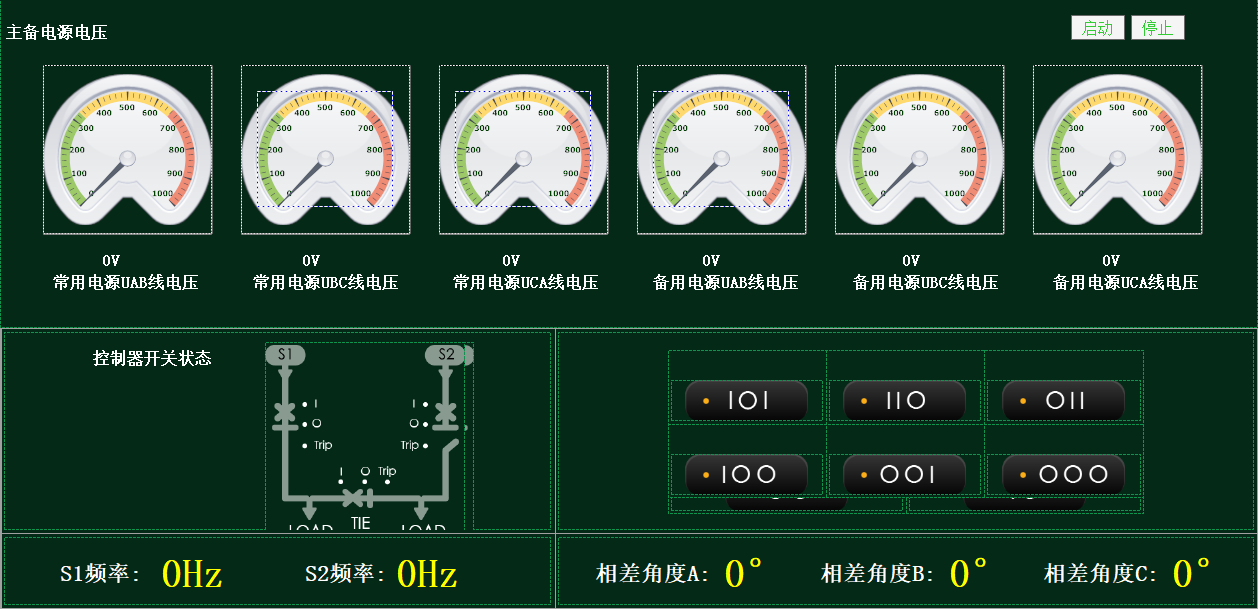This screenshot has width=1258, height=609.
Task: Select the IIO switch state button
Action: [904, 401]
